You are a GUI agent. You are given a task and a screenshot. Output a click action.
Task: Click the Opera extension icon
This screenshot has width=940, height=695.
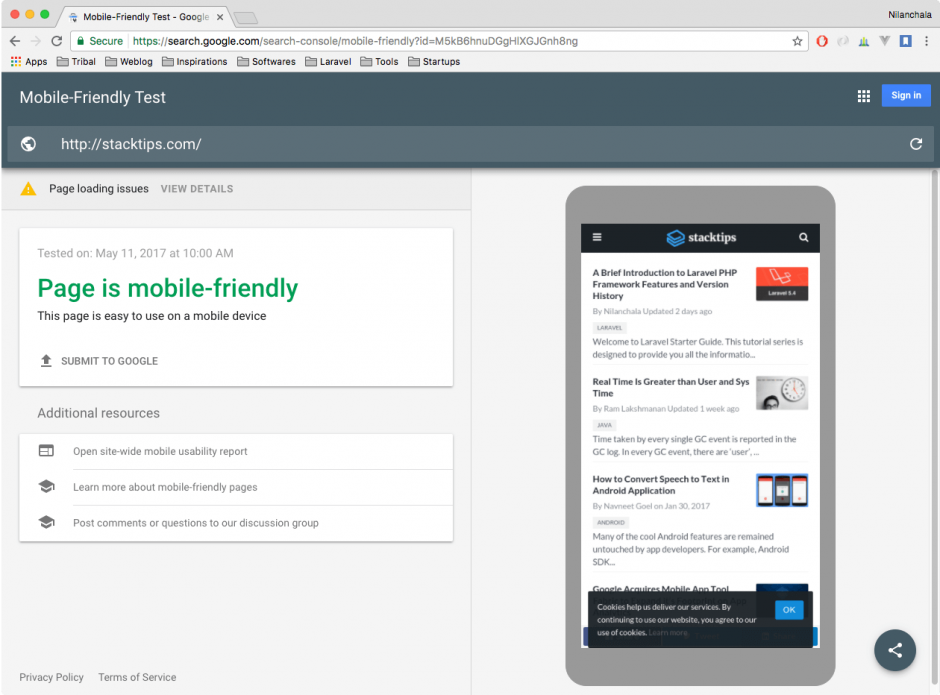click(822, 41)
